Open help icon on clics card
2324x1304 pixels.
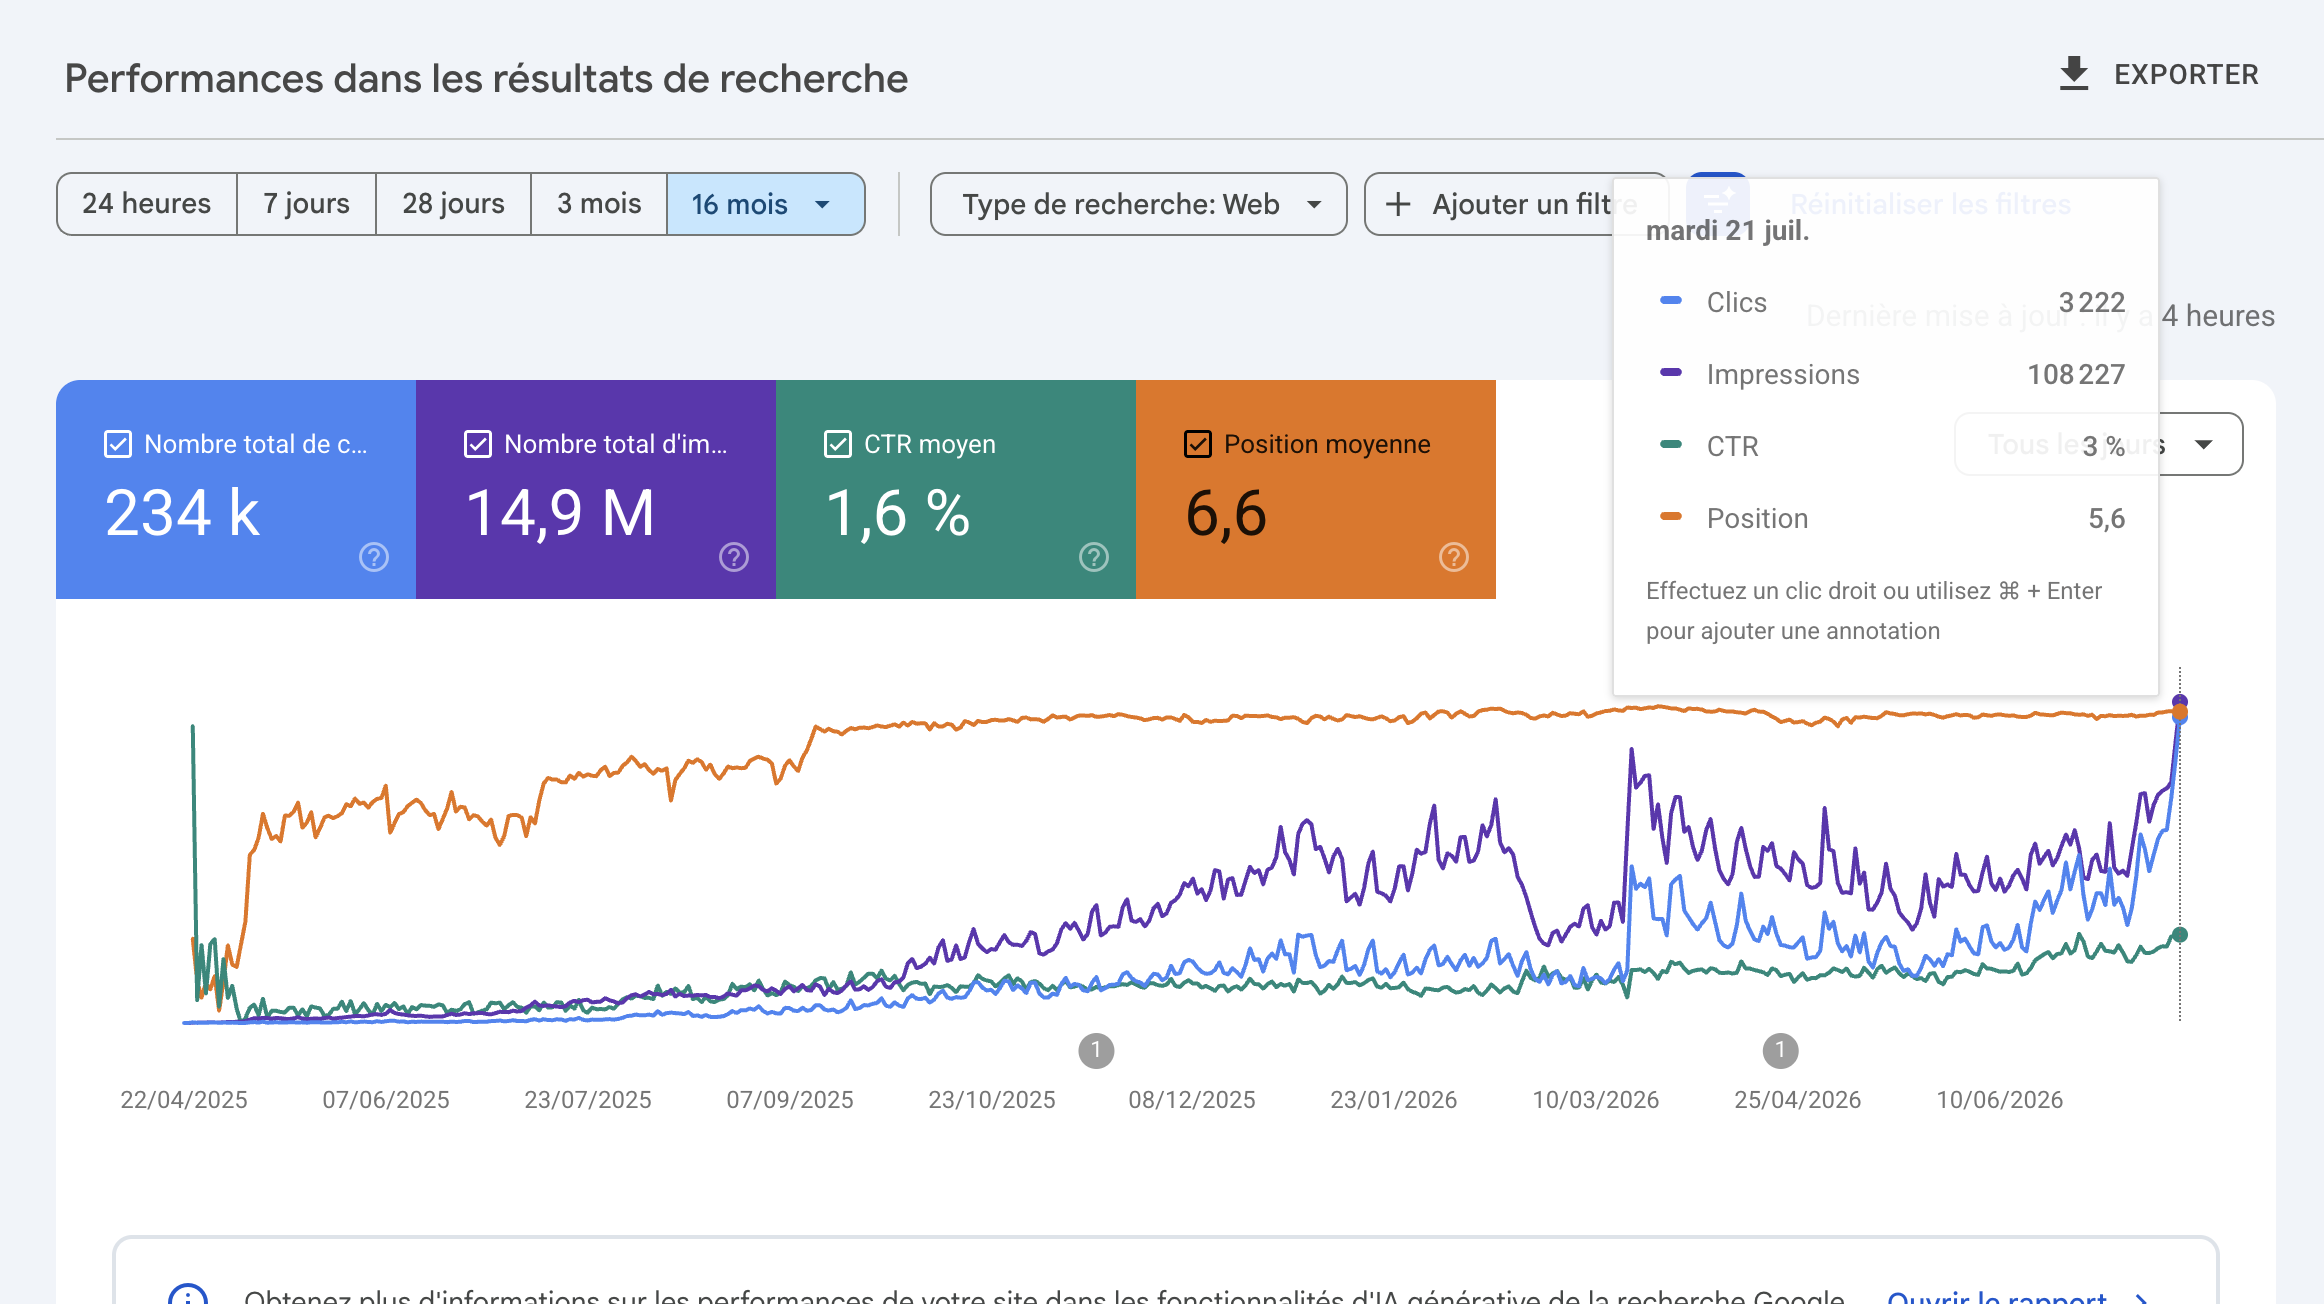pos(374,557)
